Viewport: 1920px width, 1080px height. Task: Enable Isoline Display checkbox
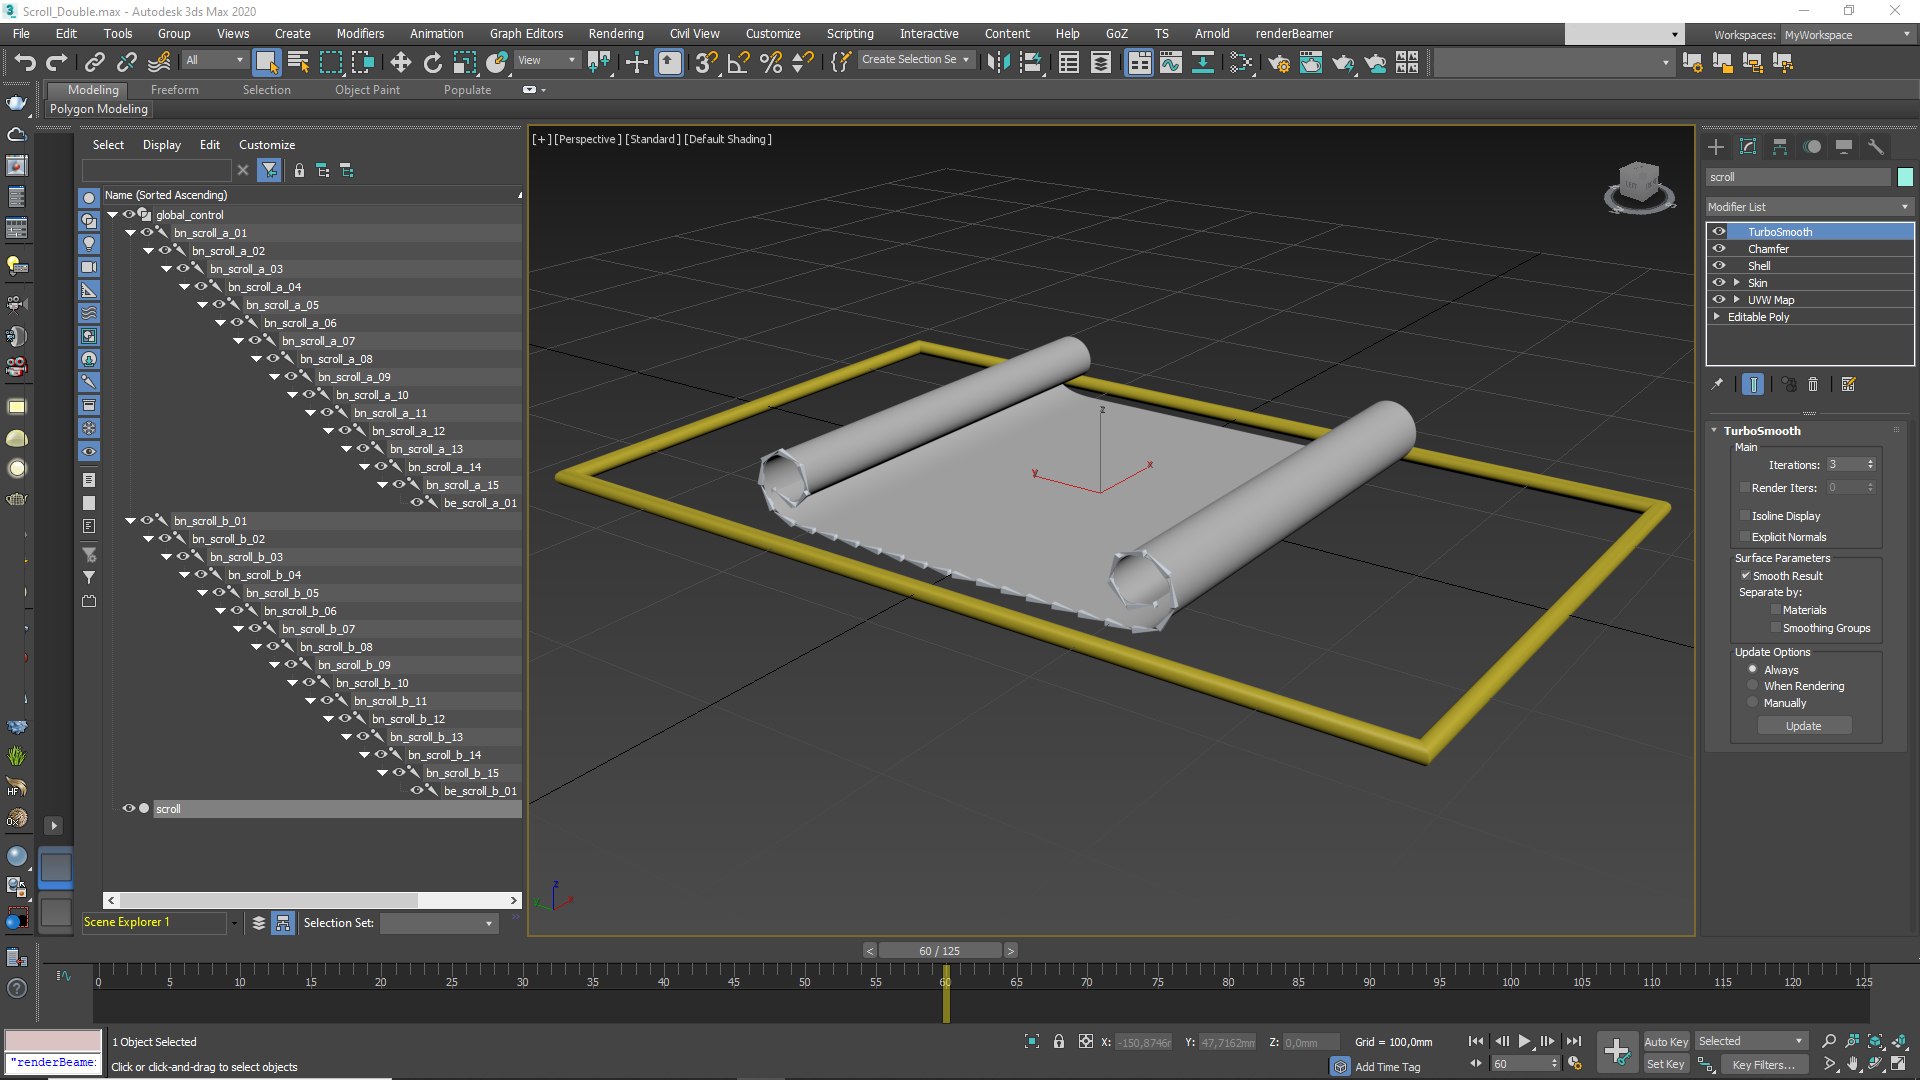(1745, 516)
